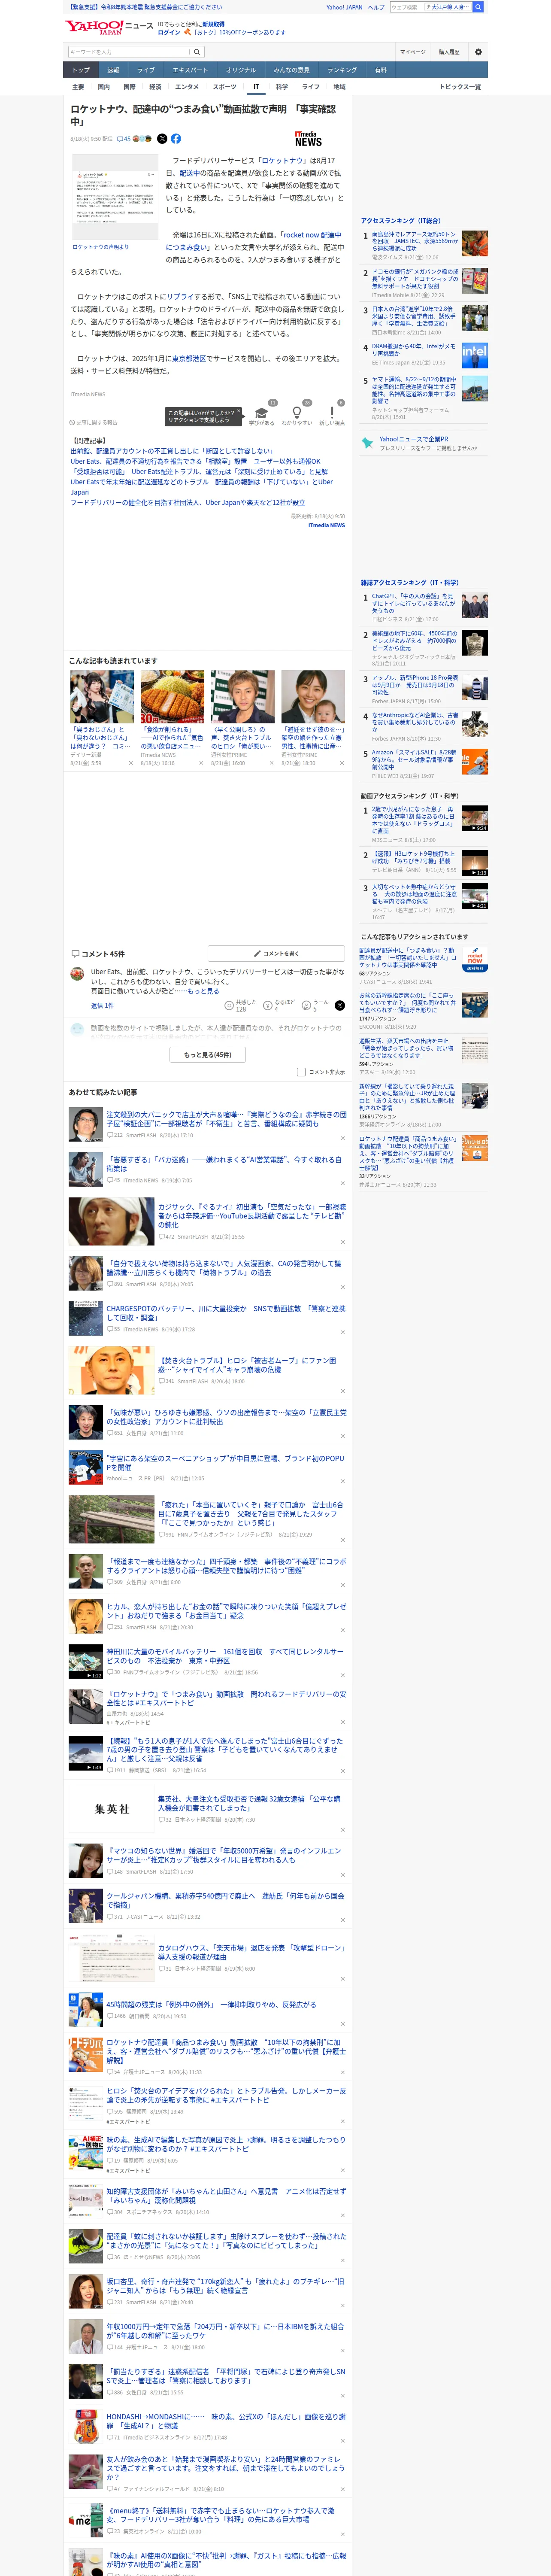
Task: Click the なるほど reaction on first comment
Action: point(279,1005)
